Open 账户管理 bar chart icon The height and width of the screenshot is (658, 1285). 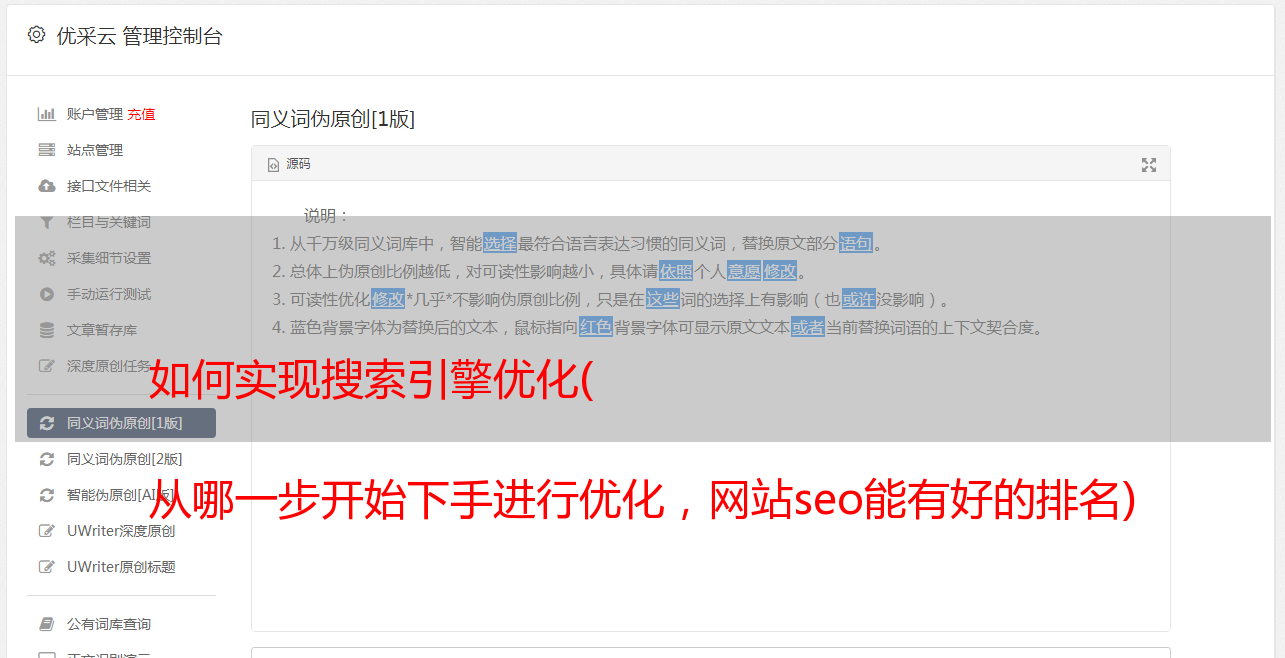click(x=46, y=114)
